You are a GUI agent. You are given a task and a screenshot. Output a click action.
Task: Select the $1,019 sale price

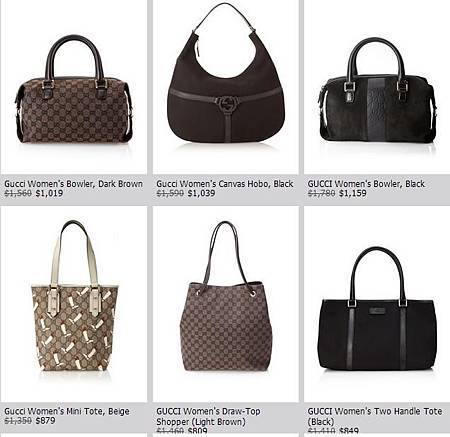(49, 193)
